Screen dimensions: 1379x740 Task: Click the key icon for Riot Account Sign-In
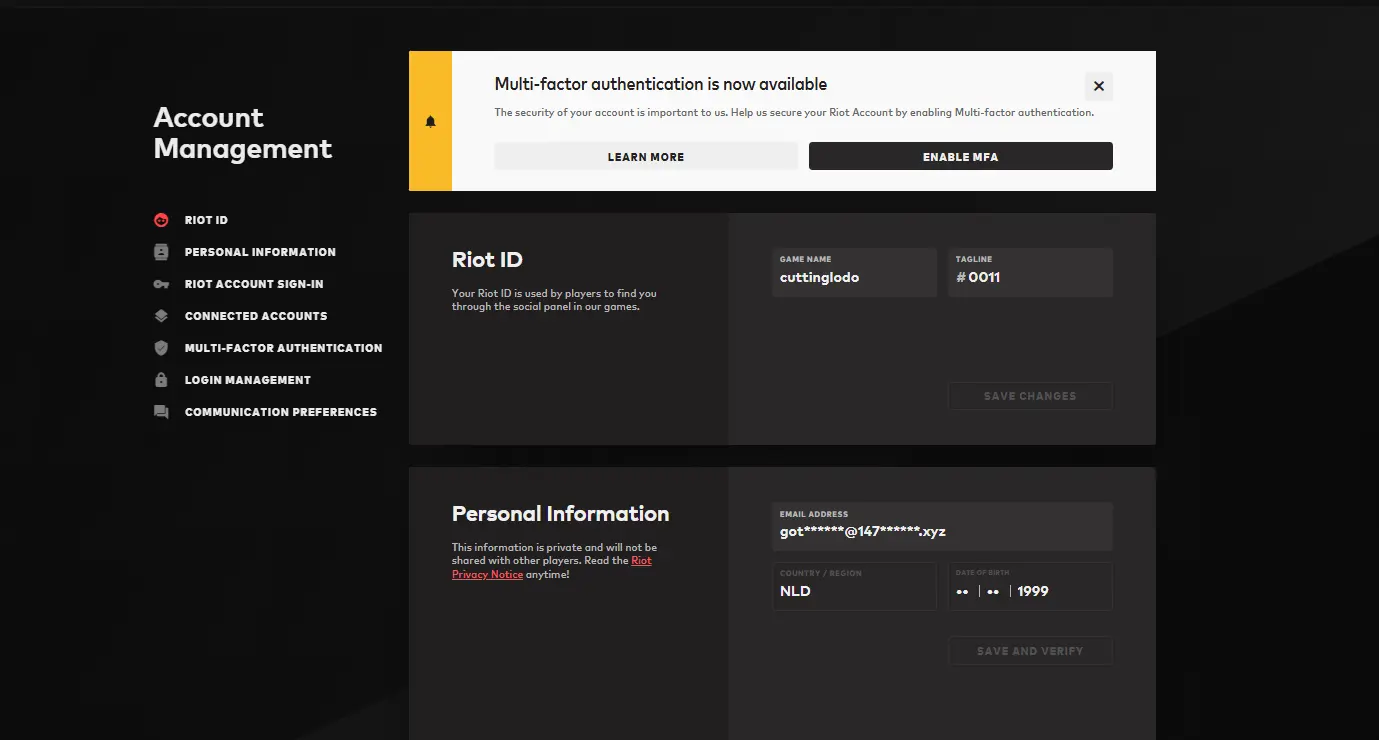[161, 284]
